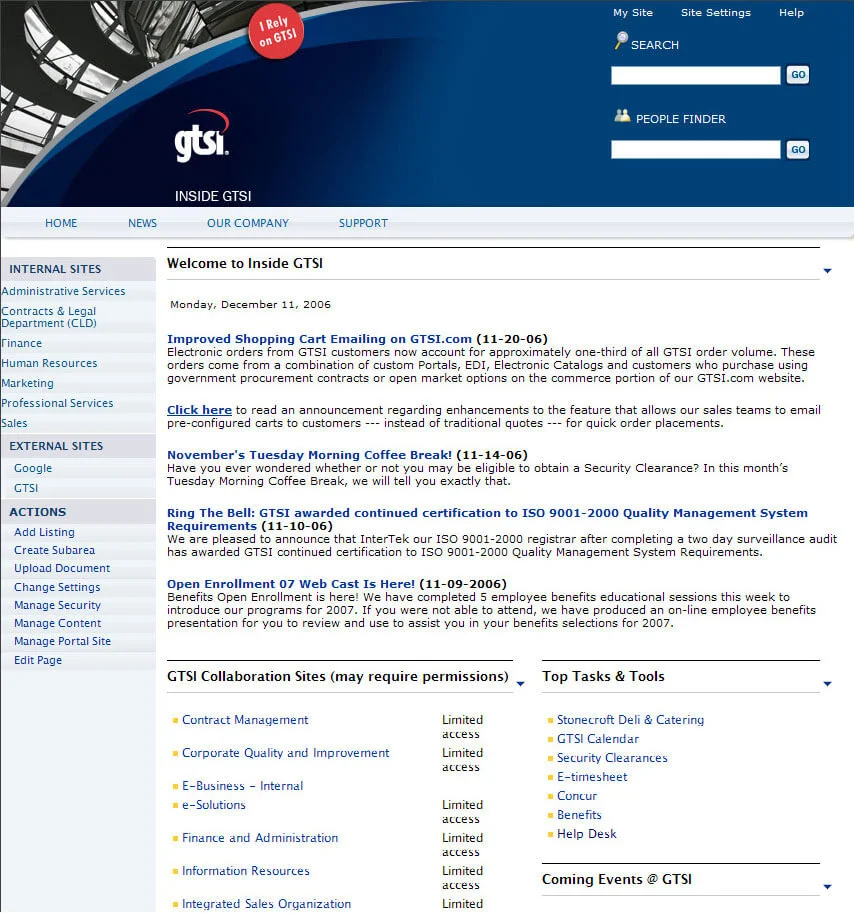Open the Sales internal site
The image size is (854, 913).
click(x=14, y=423)
